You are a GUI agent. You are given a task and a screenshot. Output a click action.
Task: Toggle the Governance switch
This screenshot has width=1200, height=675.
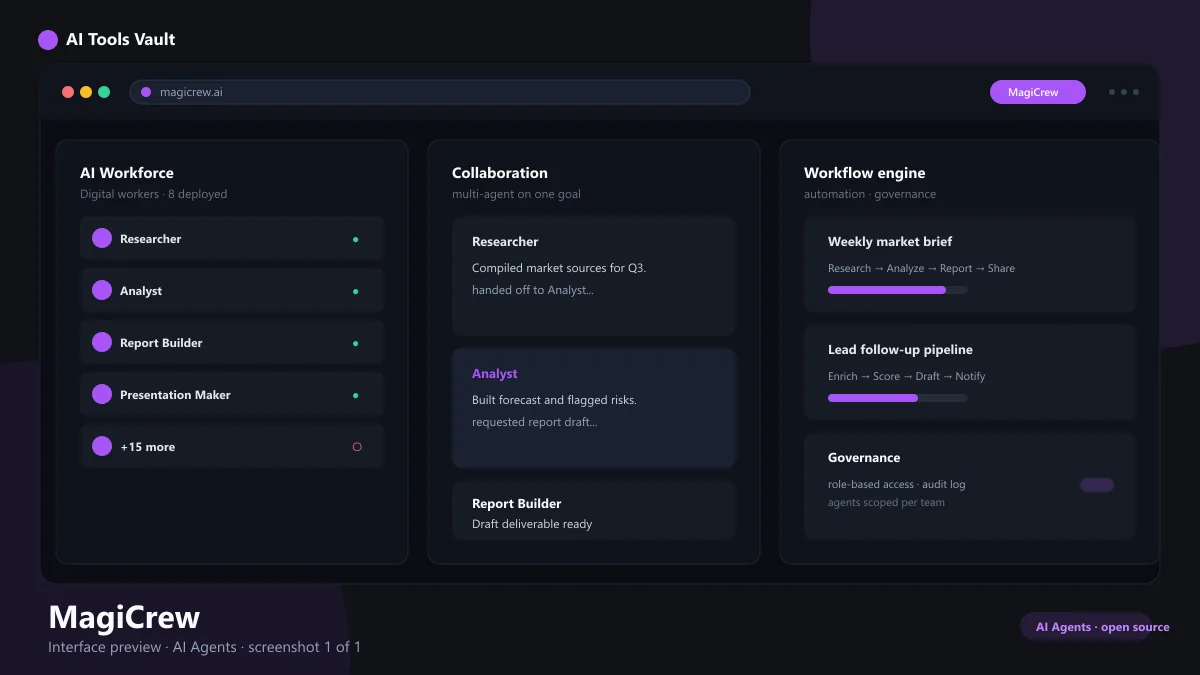click(x=1097, y=485)
